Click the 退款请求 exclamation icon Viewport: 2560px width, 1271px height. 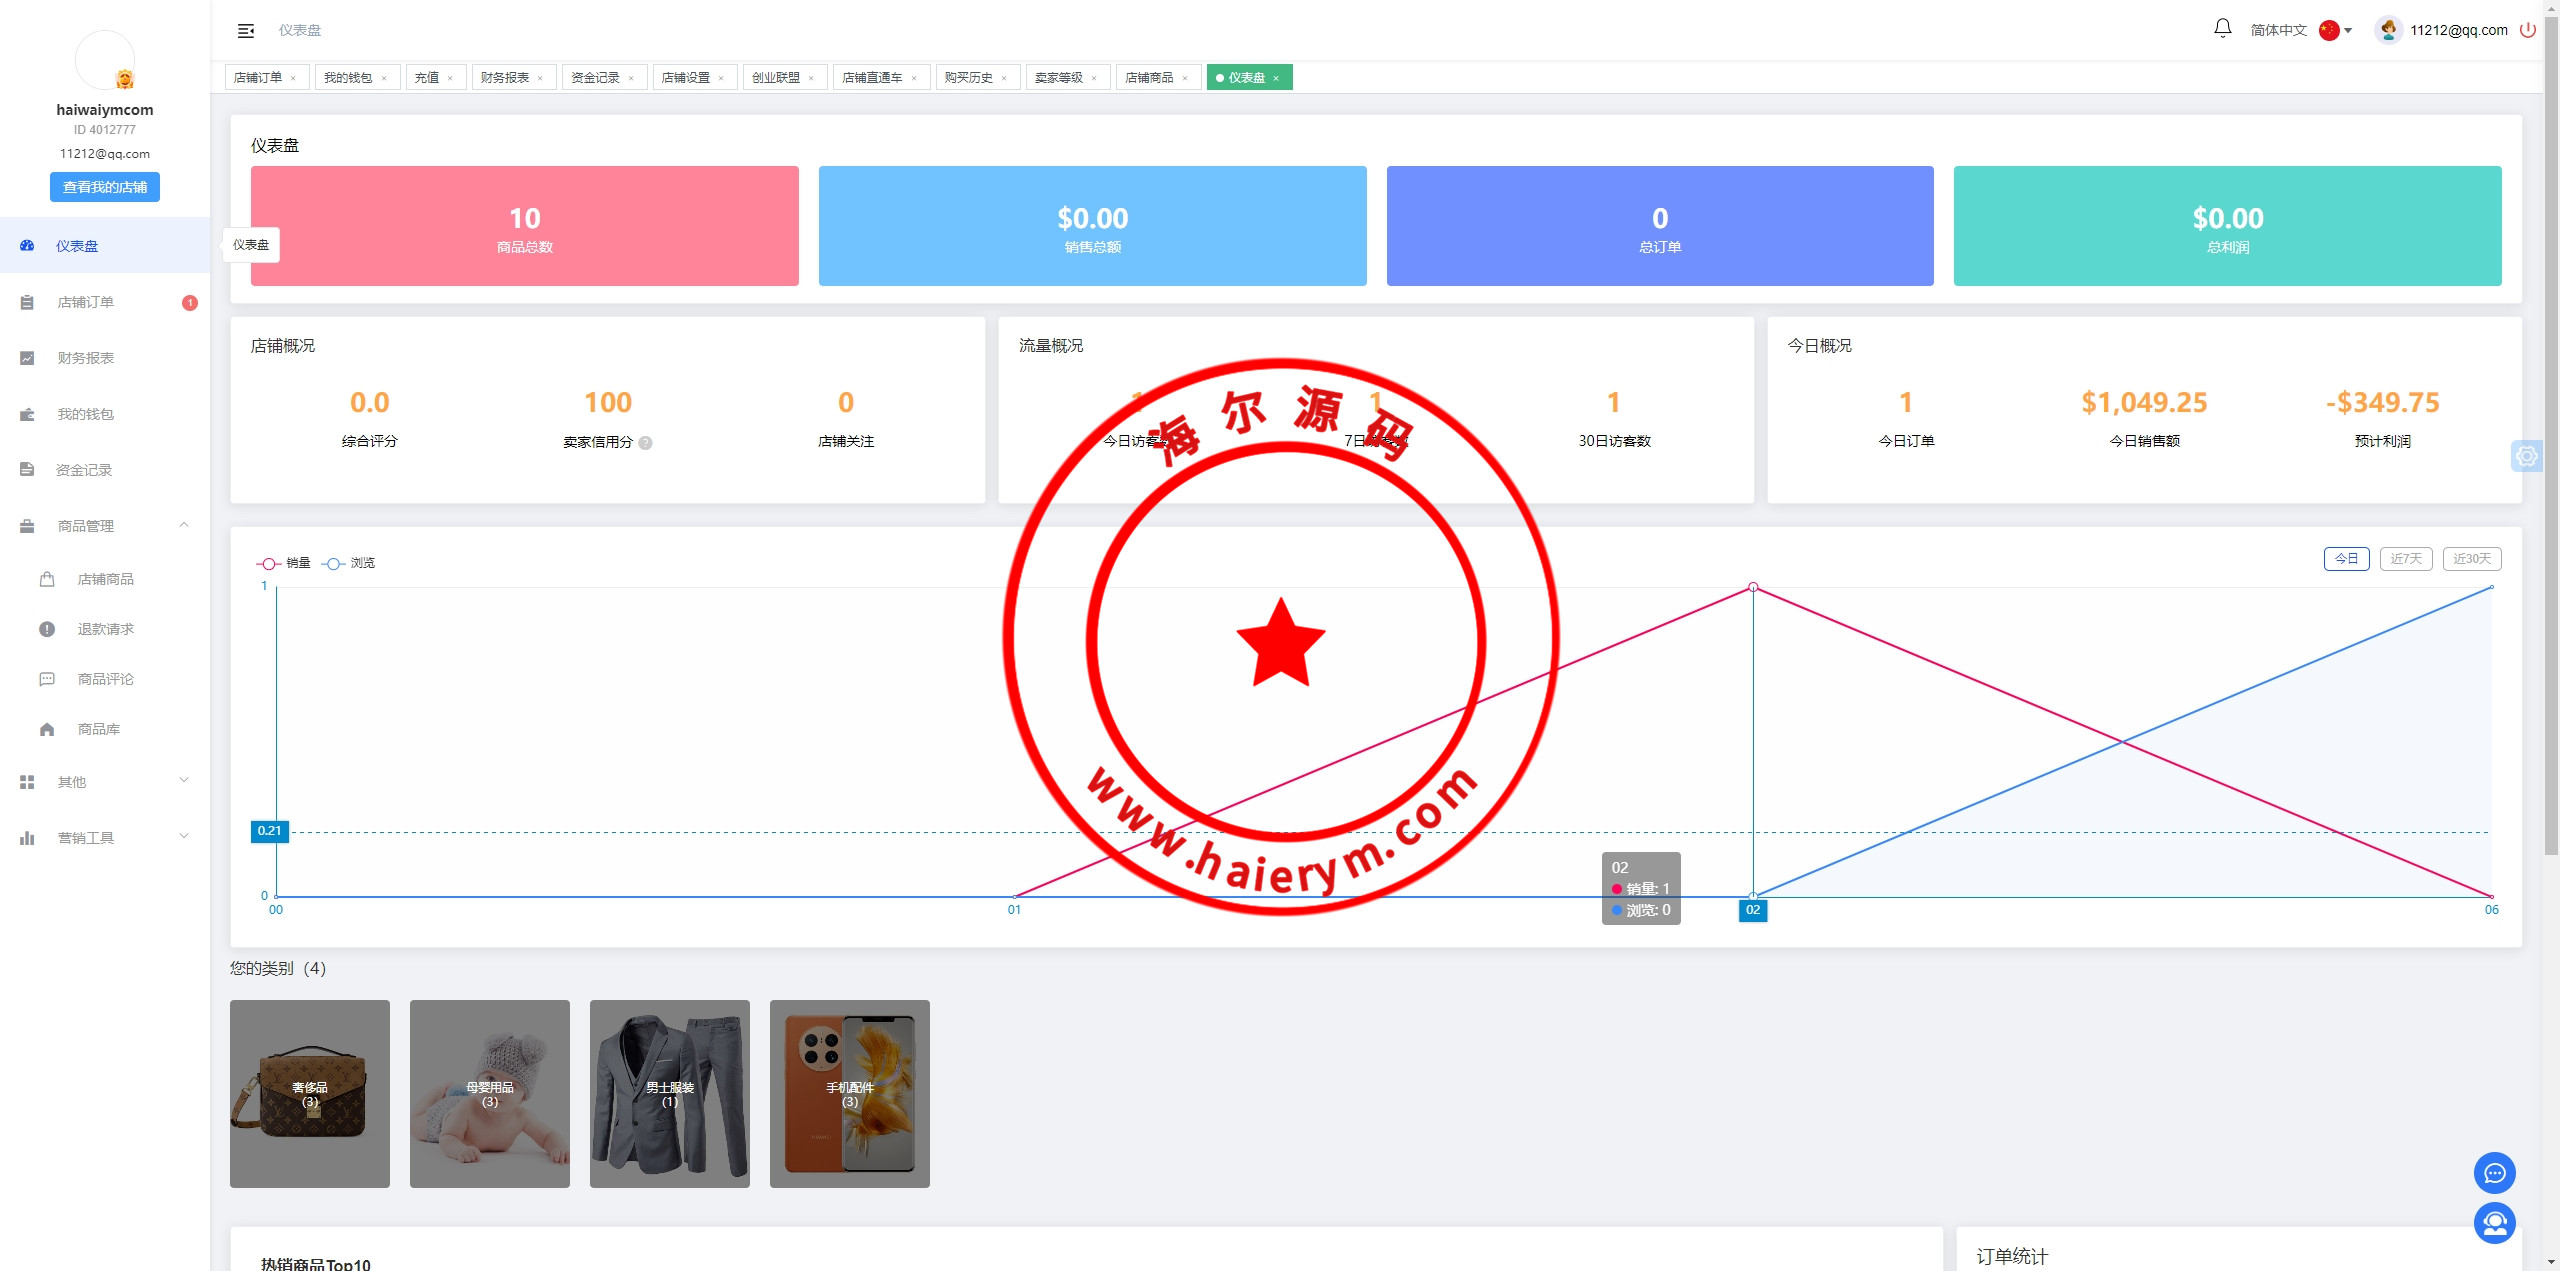pos(47,629)
